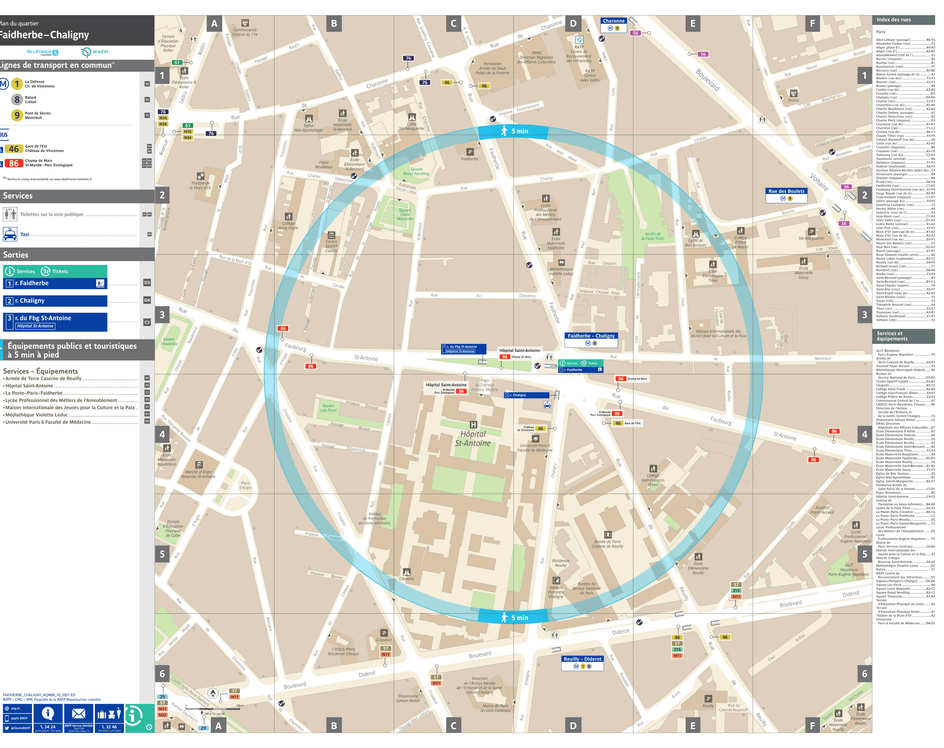The image size is (944, 748).
Task: Select the public toilets icon under Services
Action: pyautogui.click(x=9, y=213)
